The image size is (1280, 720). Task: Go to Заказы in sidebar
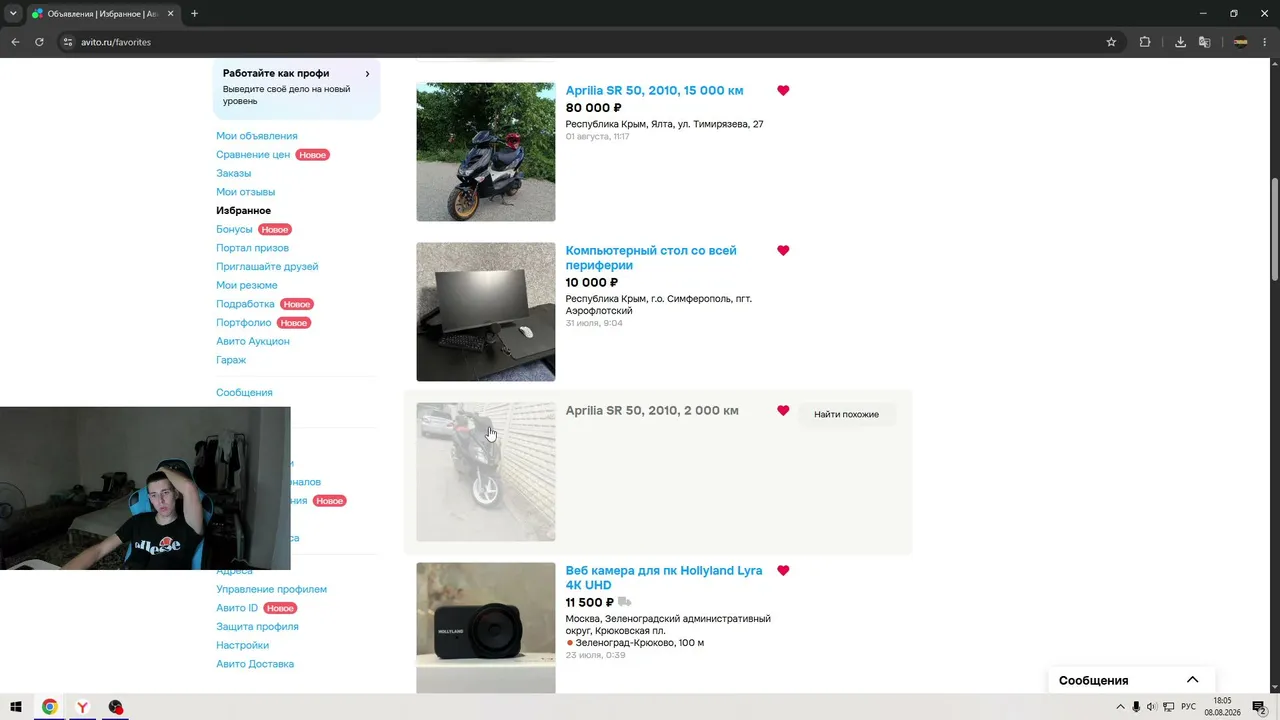point(234,173)
